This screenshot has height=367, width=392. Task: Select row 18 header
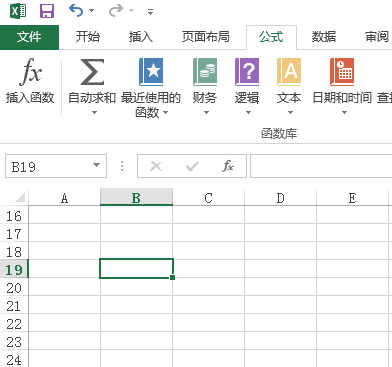(x=14, y=252)
